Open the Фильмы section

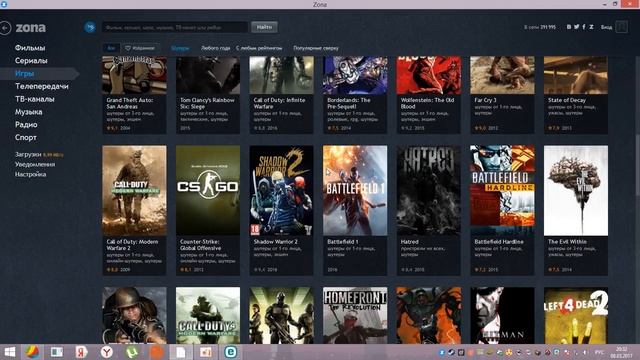coord(30,48)
